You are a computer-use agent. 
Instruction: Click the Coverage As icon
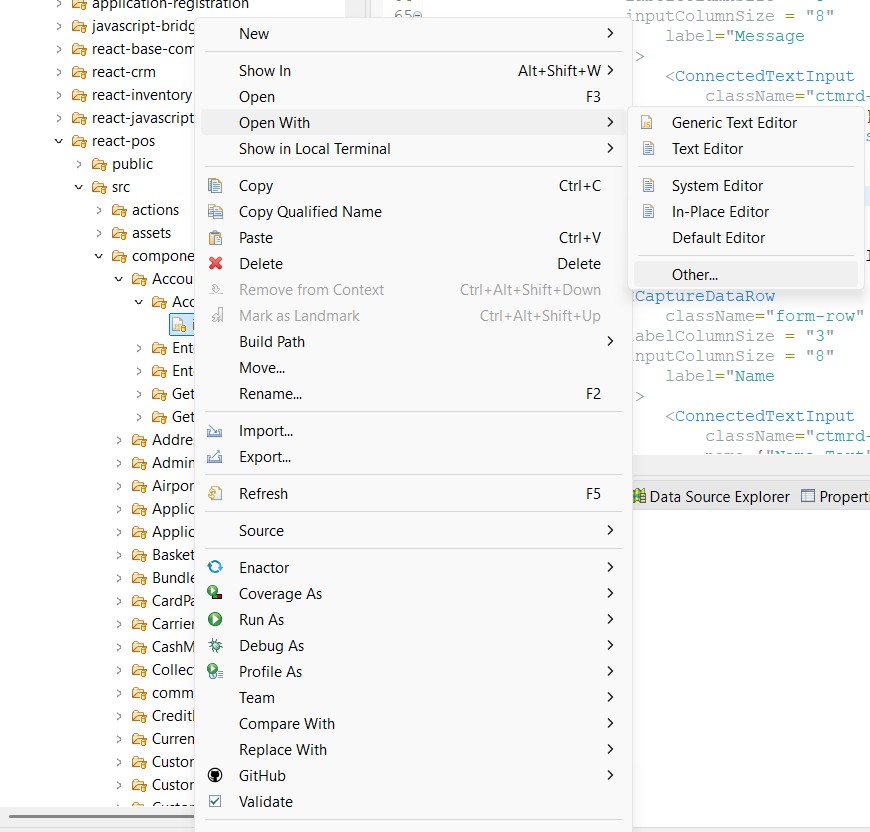click(215, 592)
